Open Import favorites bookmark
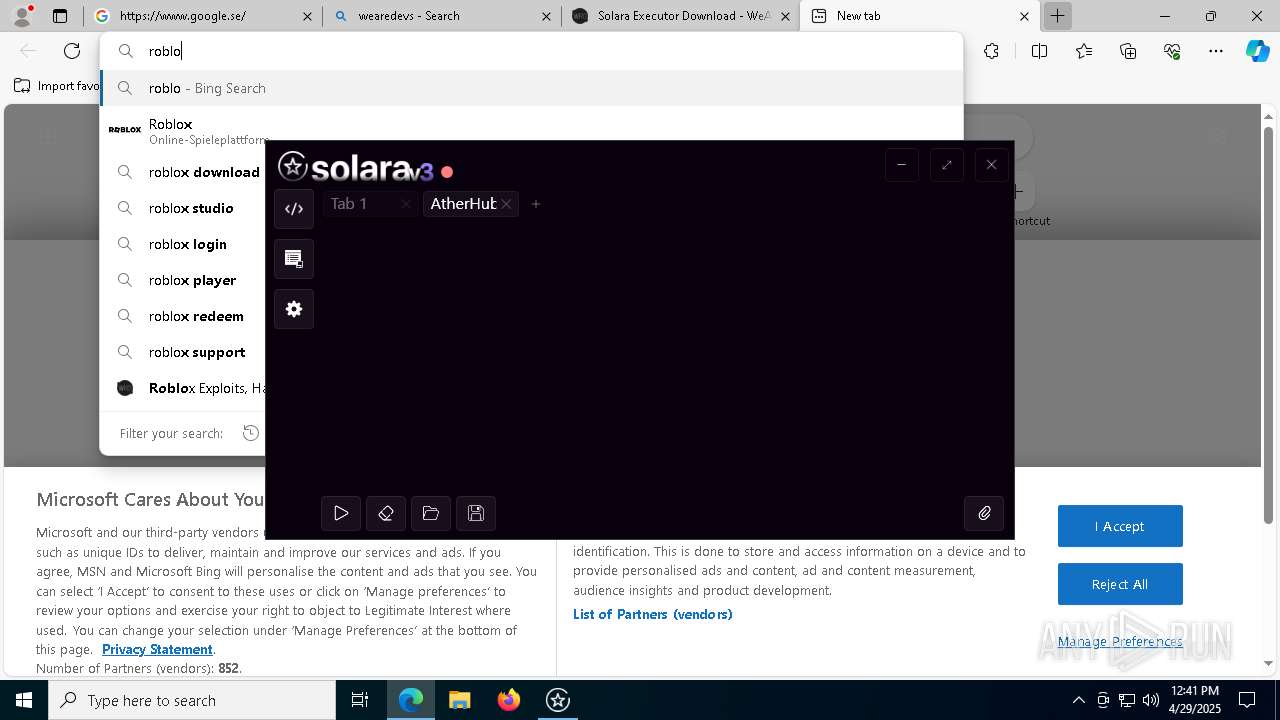1280x720 pixels. tap(57, 86)
